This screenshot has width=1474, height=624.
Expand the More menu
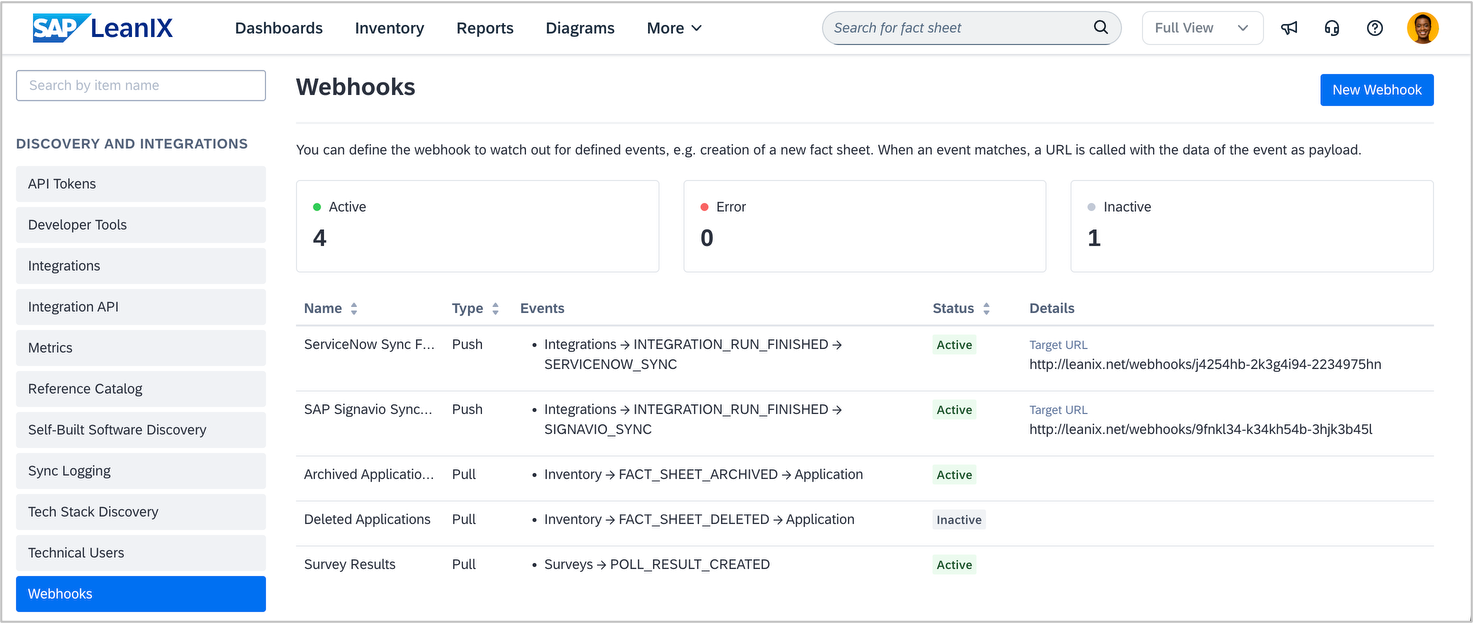click(x=675, y=28)
